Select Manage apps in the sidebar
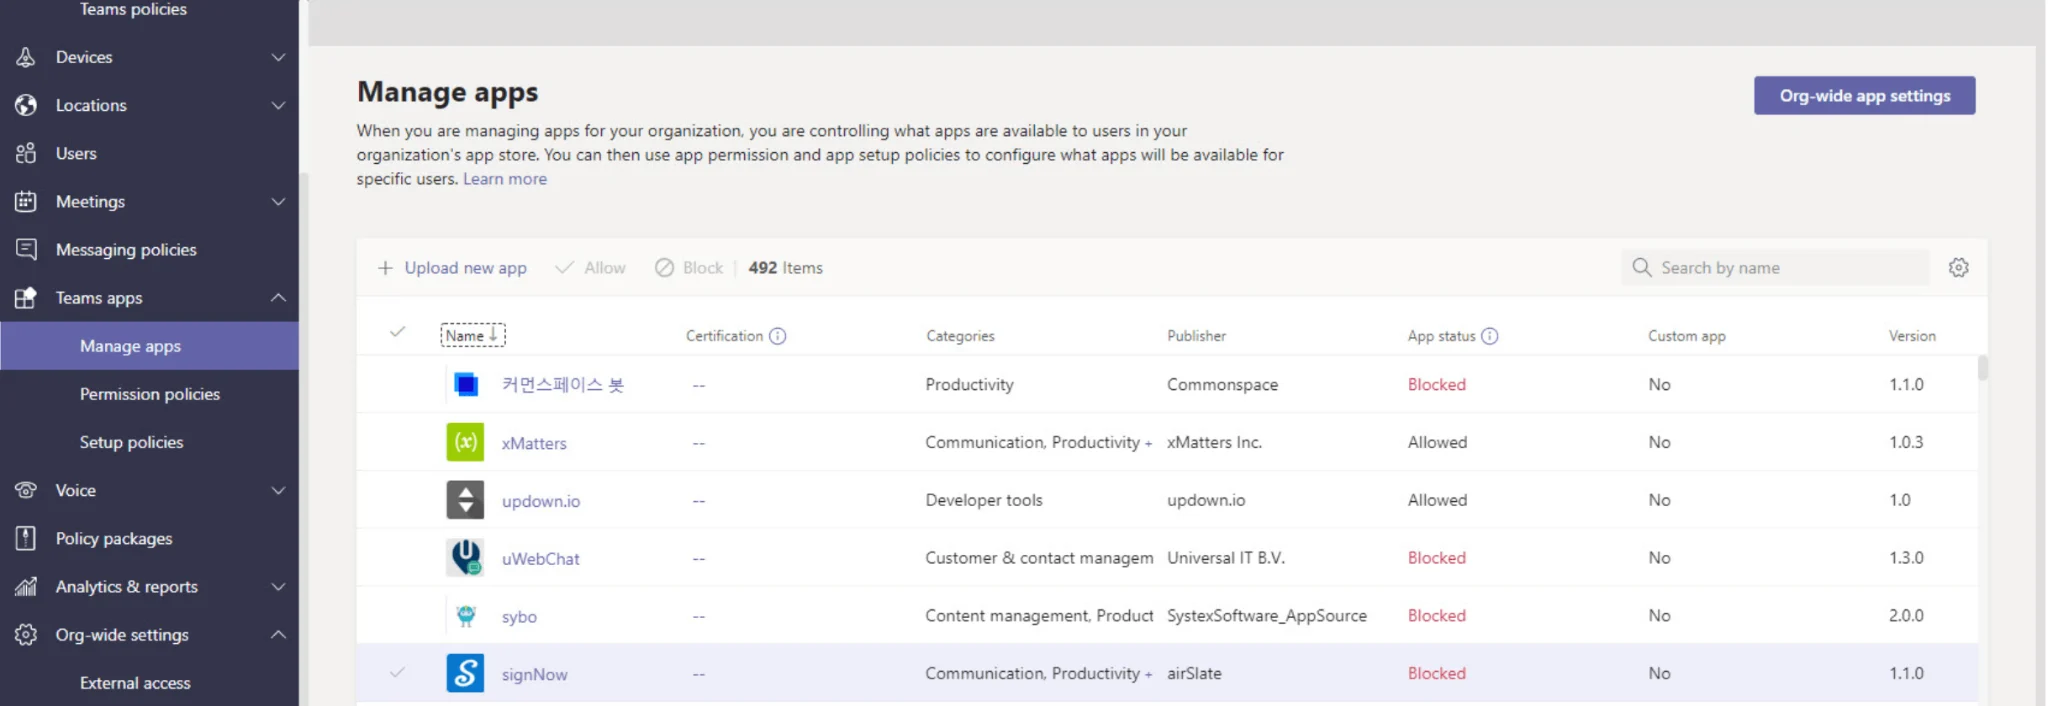Screen dimensions: 2048x706 point(149,346)
